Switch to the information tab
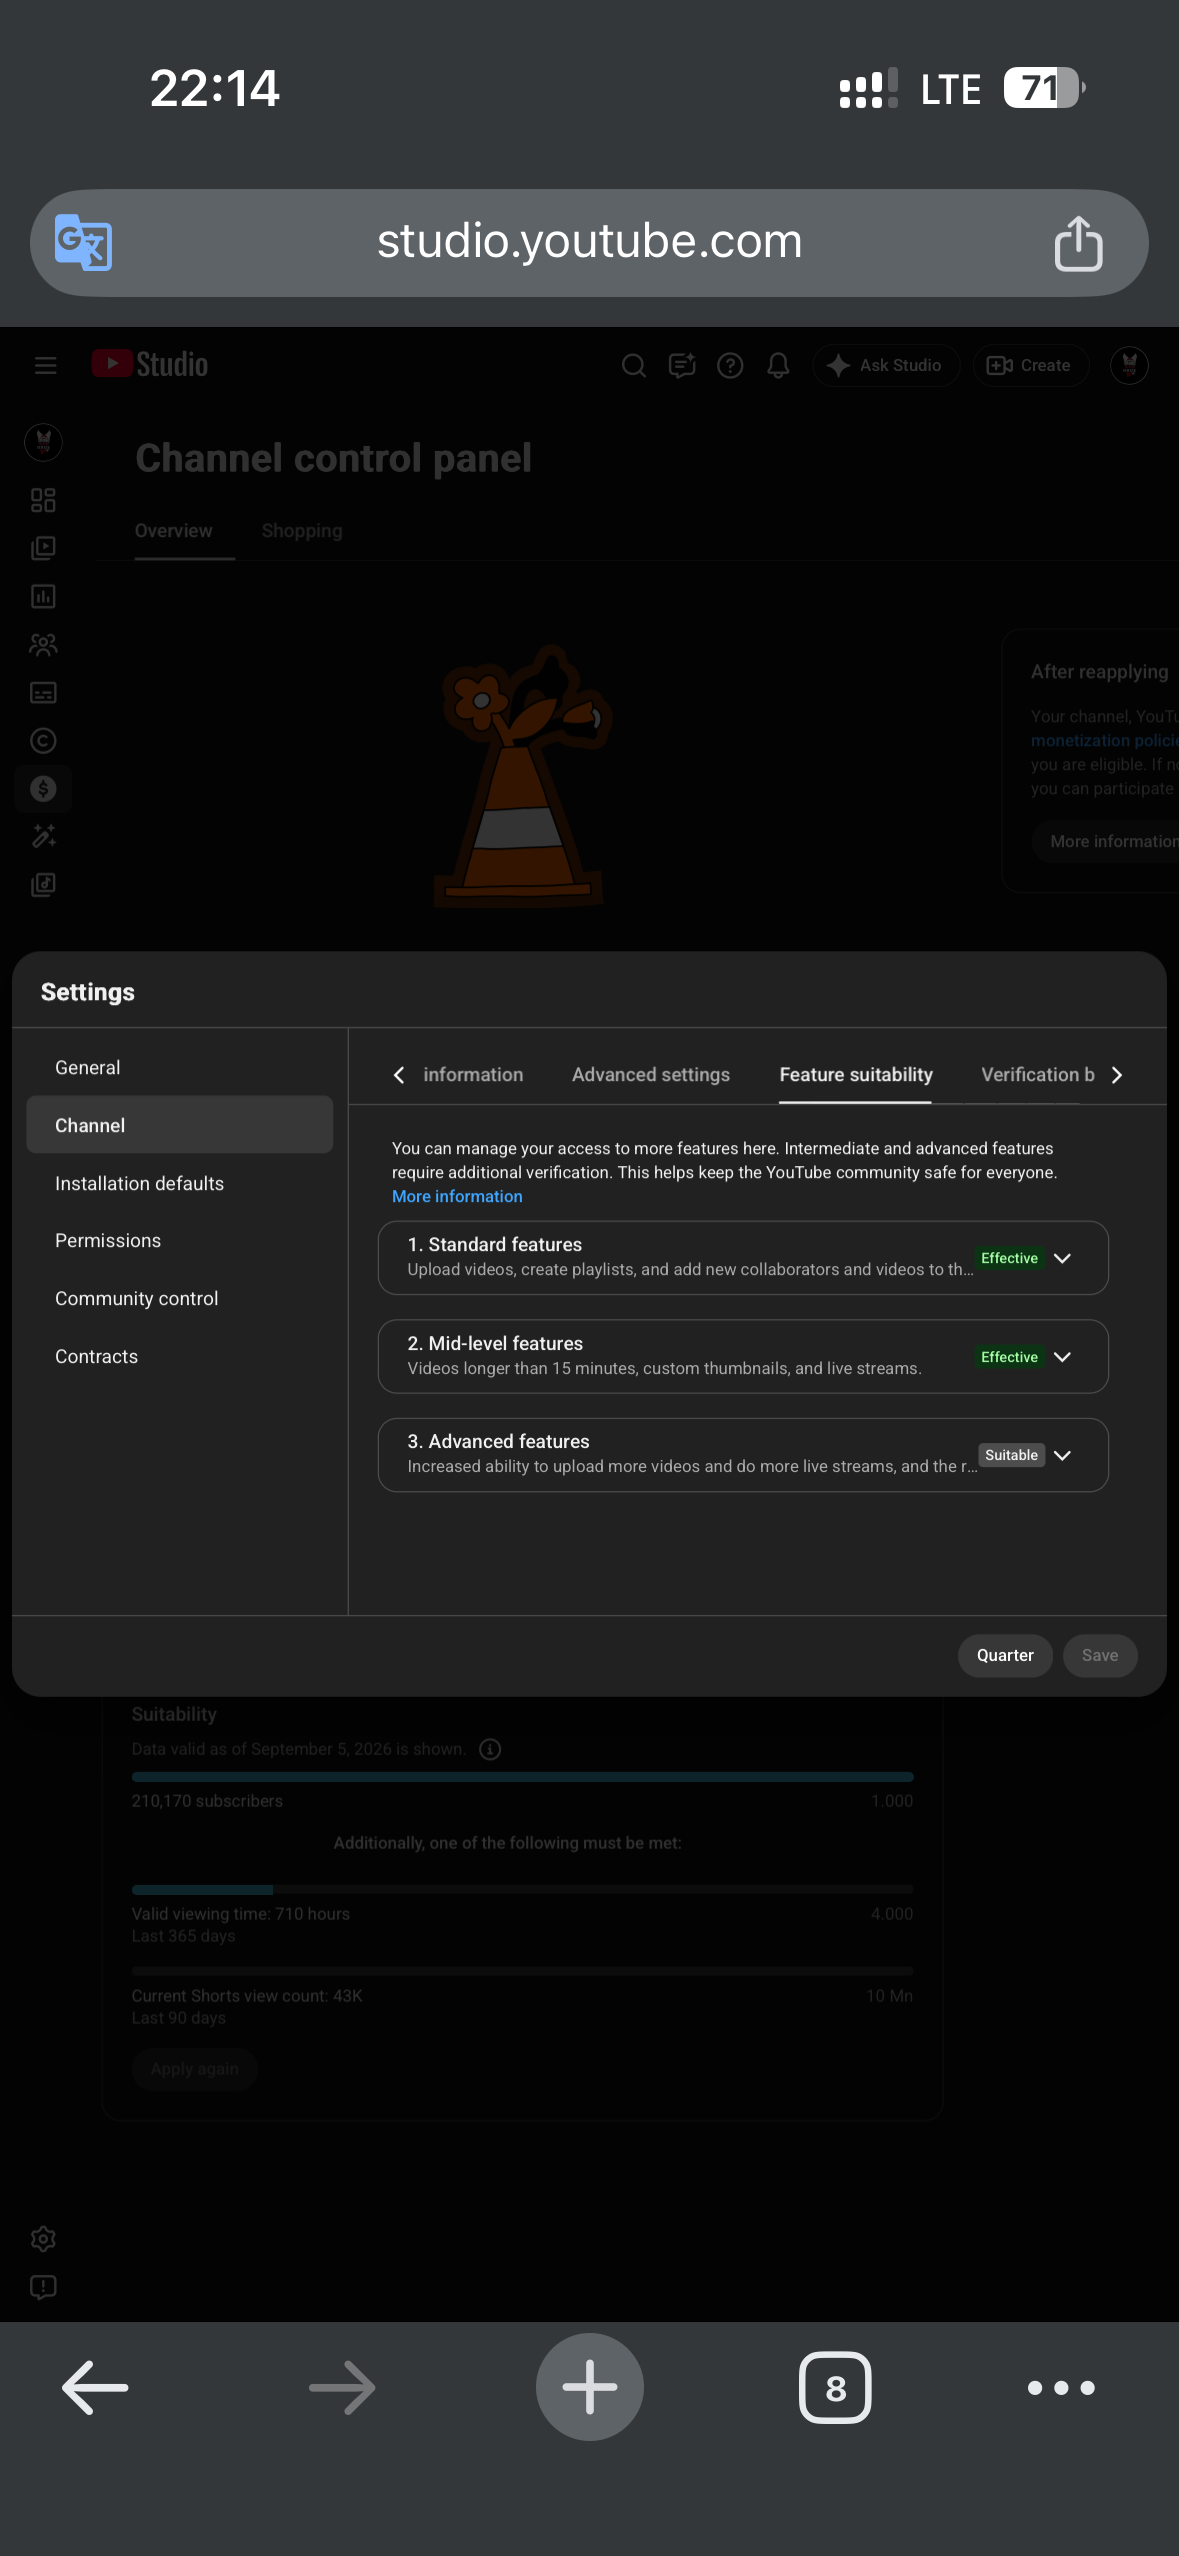 pos(473,1075)
